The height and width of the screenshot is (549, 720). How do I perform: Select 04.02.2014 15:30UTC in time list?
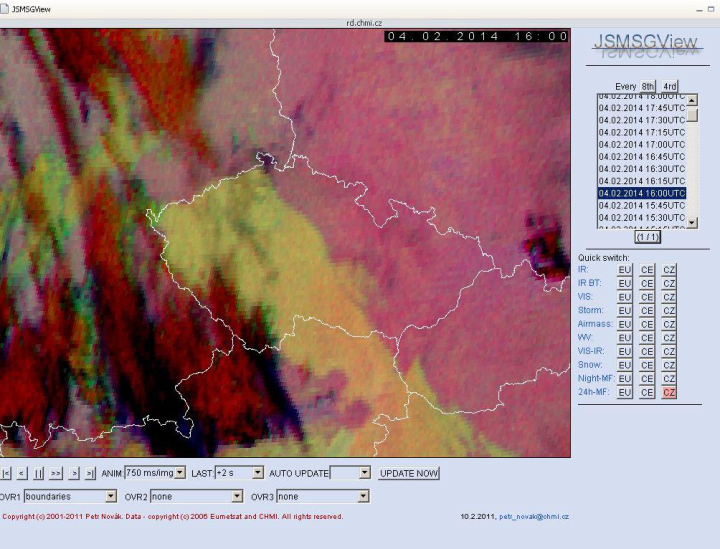(x=641, y=218)
